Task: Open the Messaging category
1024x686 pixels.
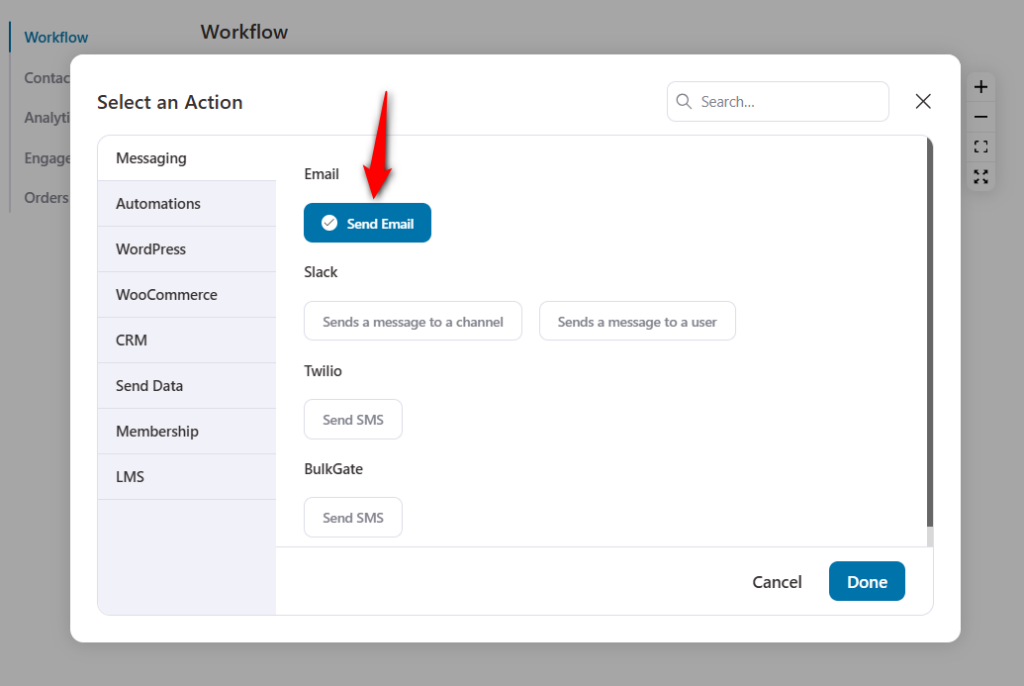Action: pos(186,157)
